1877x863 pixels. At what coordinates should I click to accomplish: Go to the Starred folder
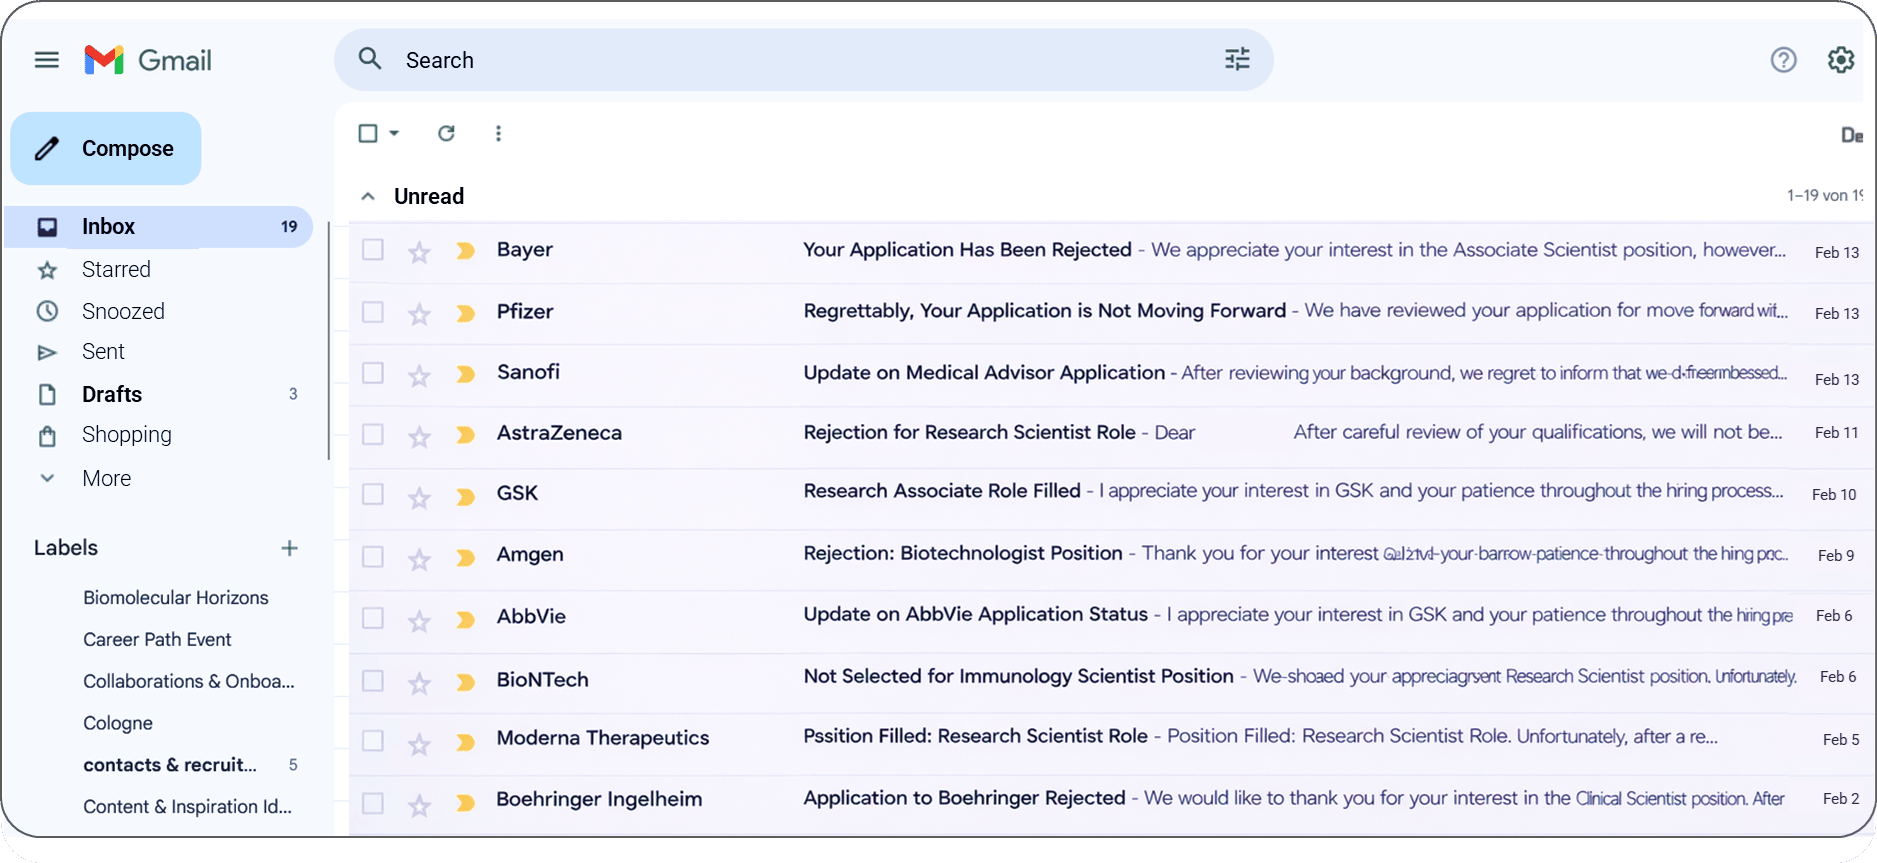coord(116,269)
